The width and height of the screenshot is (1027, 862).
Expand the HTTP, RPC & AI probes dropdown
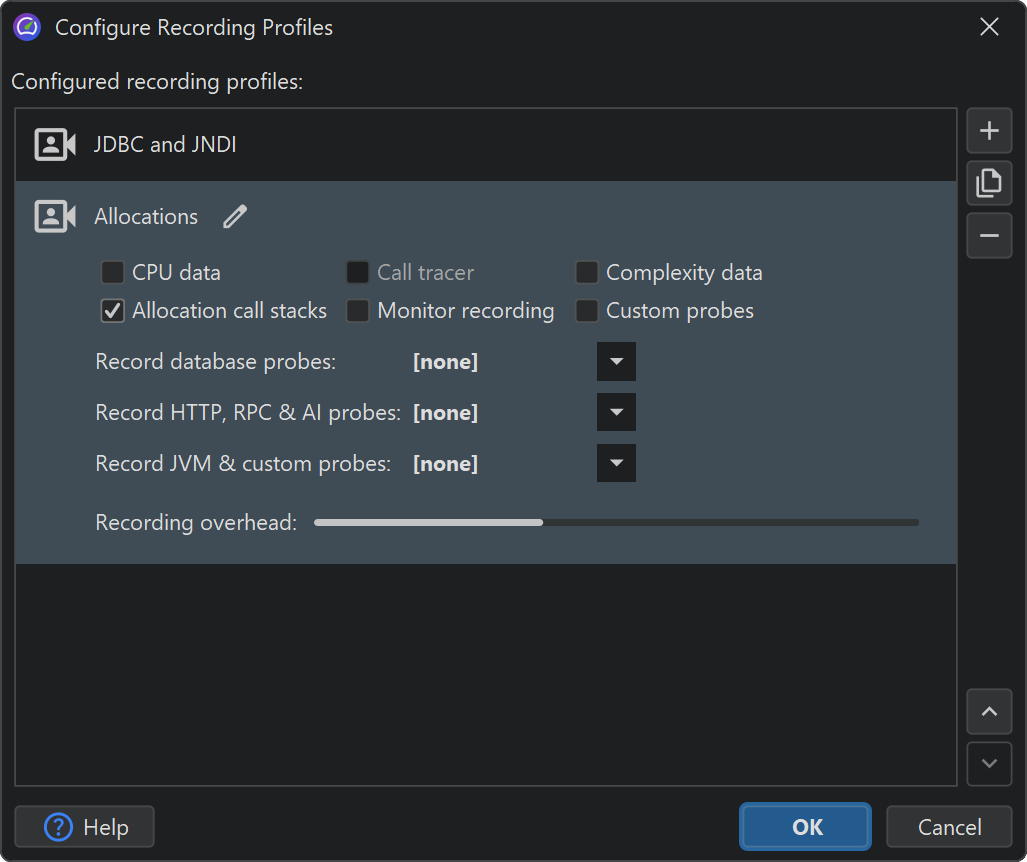616,412
